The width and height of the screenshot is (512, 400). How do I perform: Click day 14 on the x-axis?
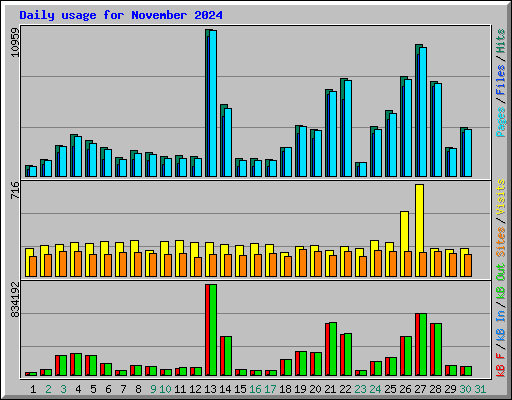(x=225, y=389)
